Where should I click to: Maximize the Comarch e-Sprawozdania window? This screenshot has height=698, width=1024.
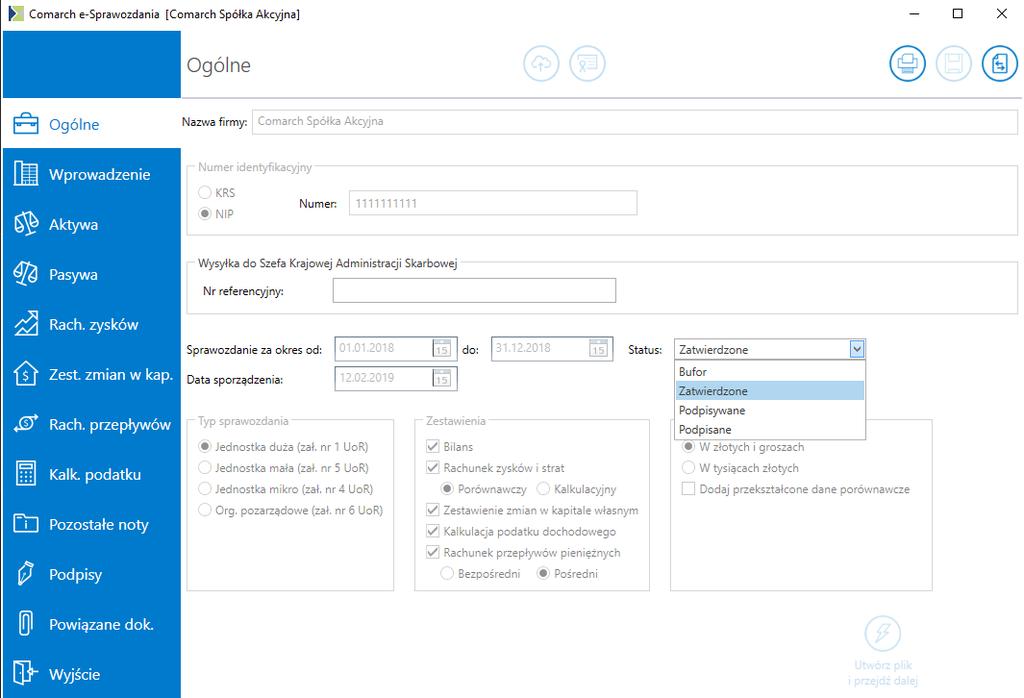pyautogui.click(x=957, y=14)
